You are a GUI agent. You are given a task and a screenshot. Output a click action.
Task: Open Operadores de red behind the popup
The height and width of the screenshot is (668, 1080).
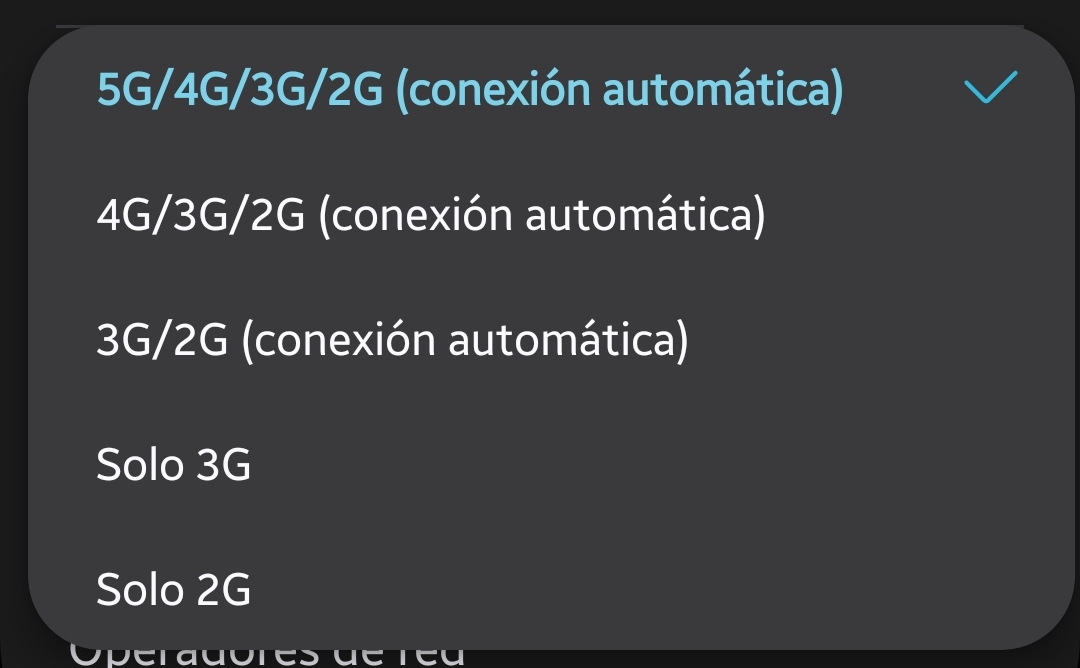click(268, 656)
